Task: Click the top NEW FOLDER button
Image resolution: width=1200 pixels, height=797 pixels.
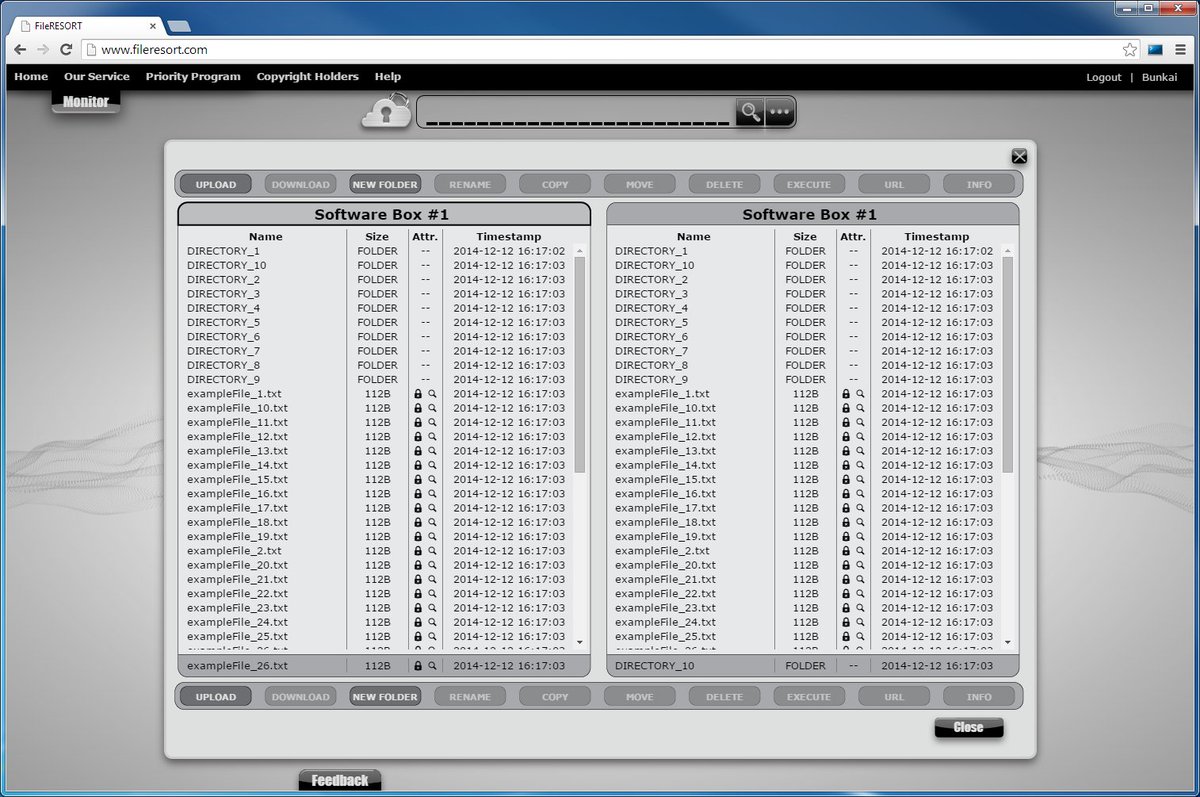Action: 385,184
